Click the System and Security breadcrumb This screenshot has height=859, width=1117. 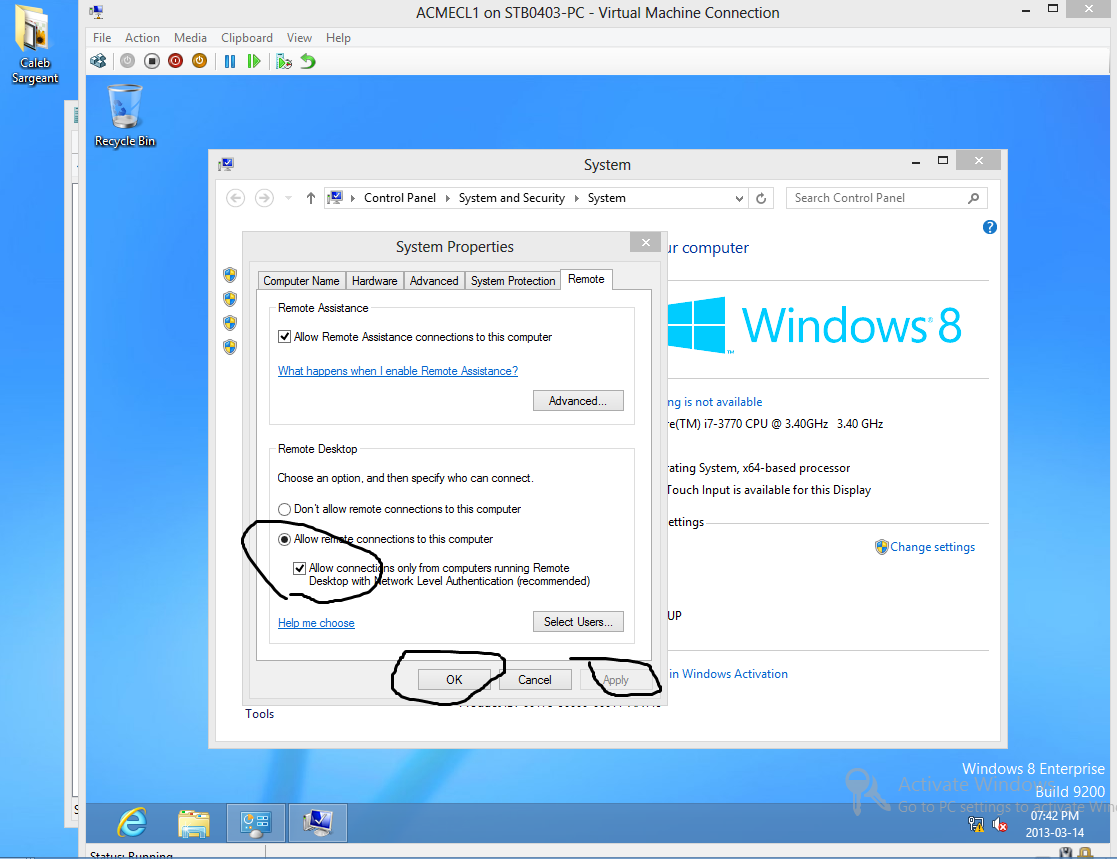click(x=511, y=198)
